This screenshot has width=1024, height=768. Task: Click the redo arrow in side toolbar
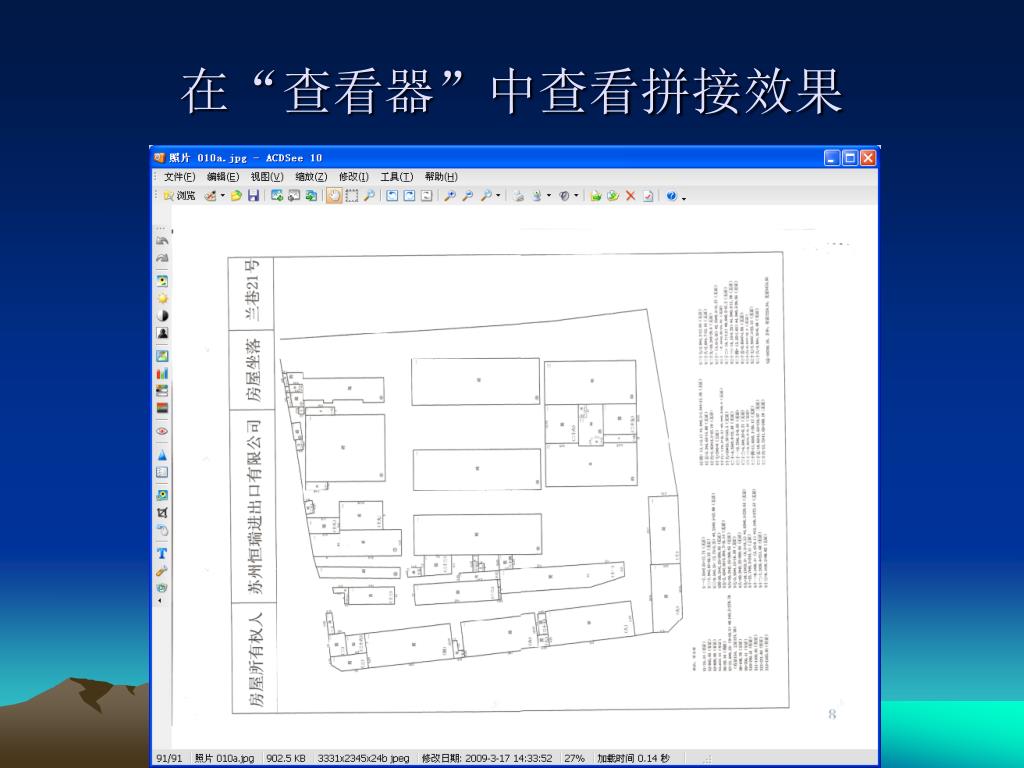(x=162, y=257)
